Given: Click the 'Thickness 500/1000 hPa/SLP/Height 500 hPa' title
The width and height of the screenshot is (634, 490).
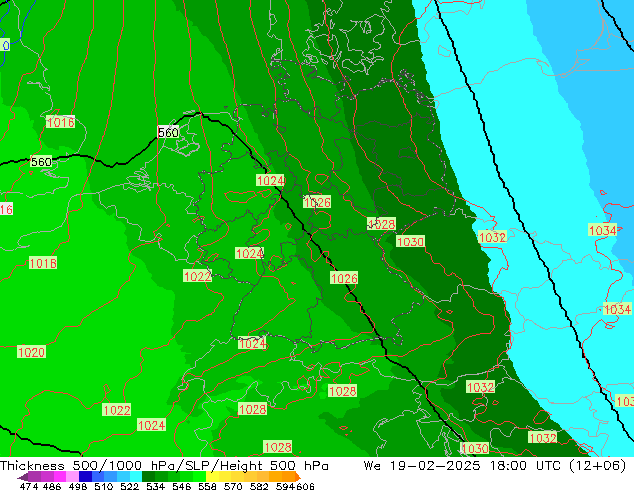Looking at the screenshot, I should pos(164,466).
